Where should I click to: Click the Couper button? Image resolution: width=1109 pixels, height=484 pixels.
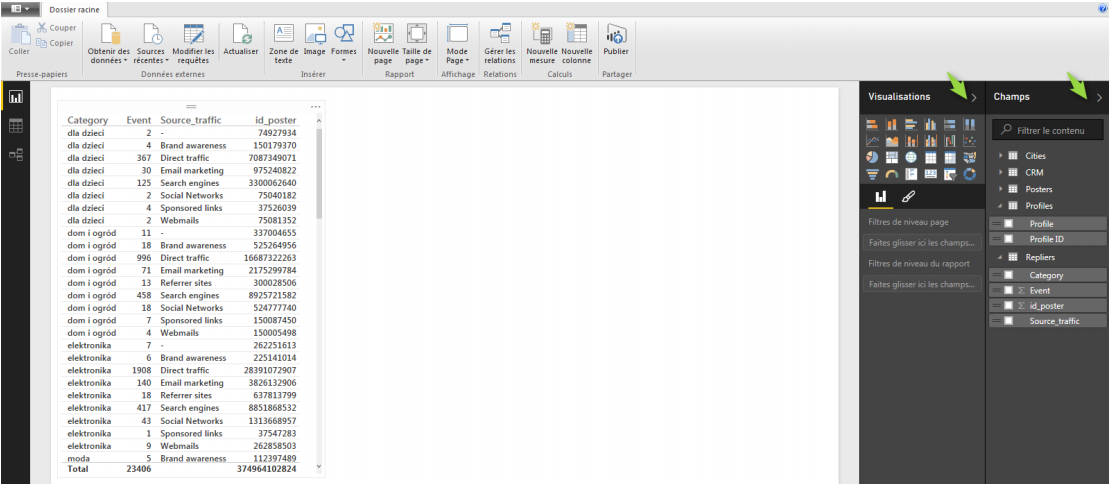coord(56,28)
